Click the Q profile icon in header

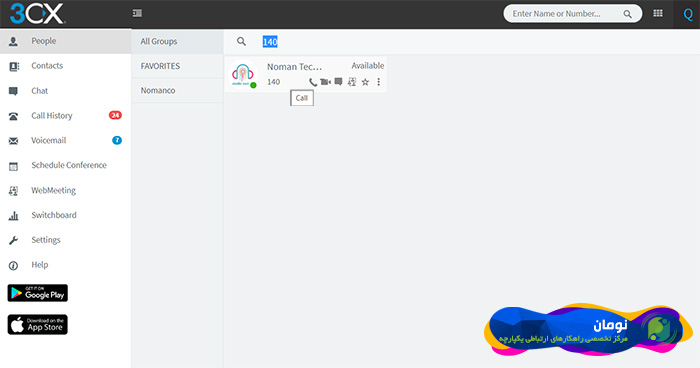coord(688,14)
